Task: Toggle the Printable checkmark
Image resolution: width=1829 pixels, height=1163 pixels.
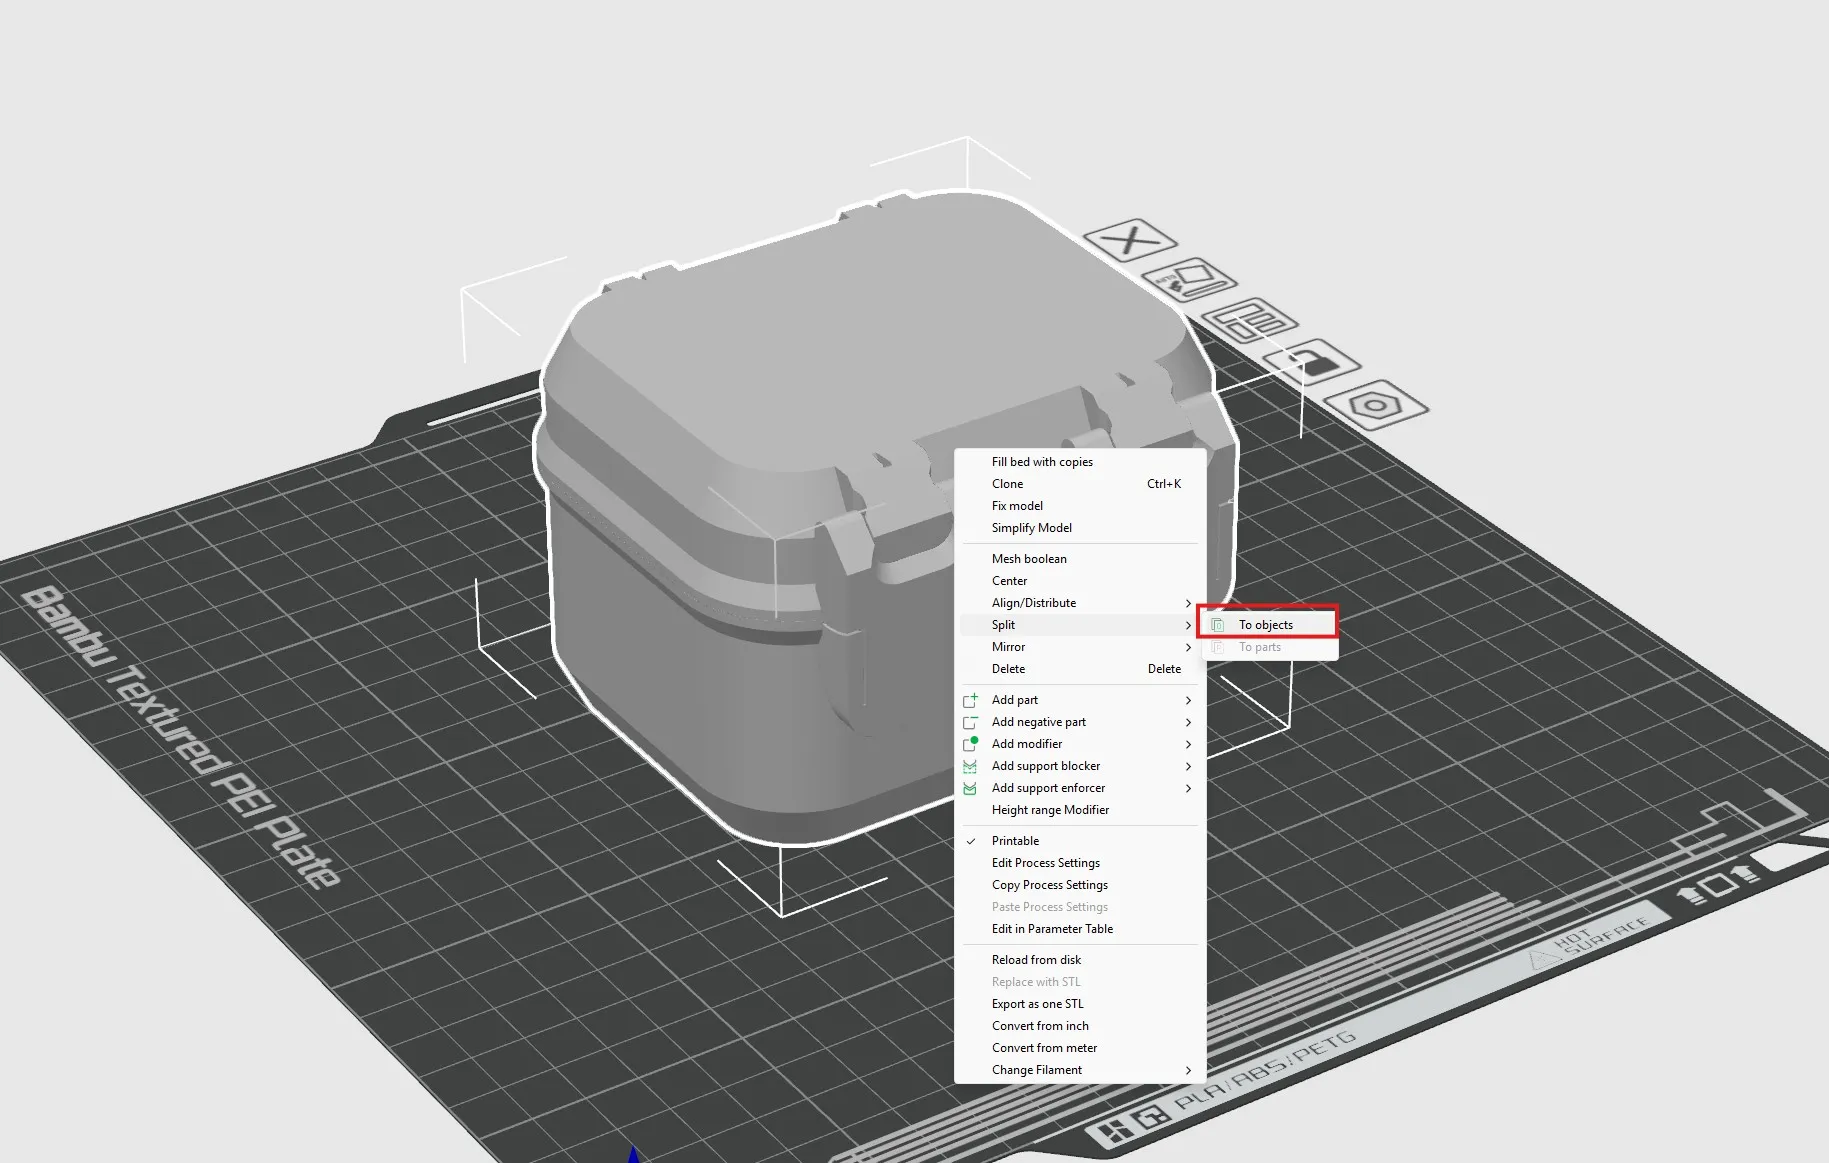Action: pos(970,841)
